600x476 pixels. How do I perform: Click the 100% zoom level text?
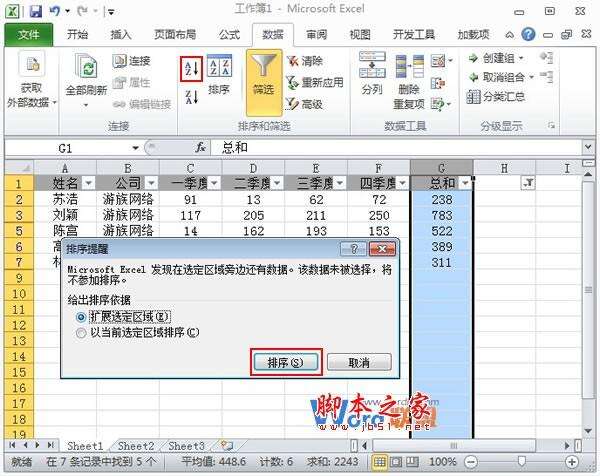click(x=442, y=462)
